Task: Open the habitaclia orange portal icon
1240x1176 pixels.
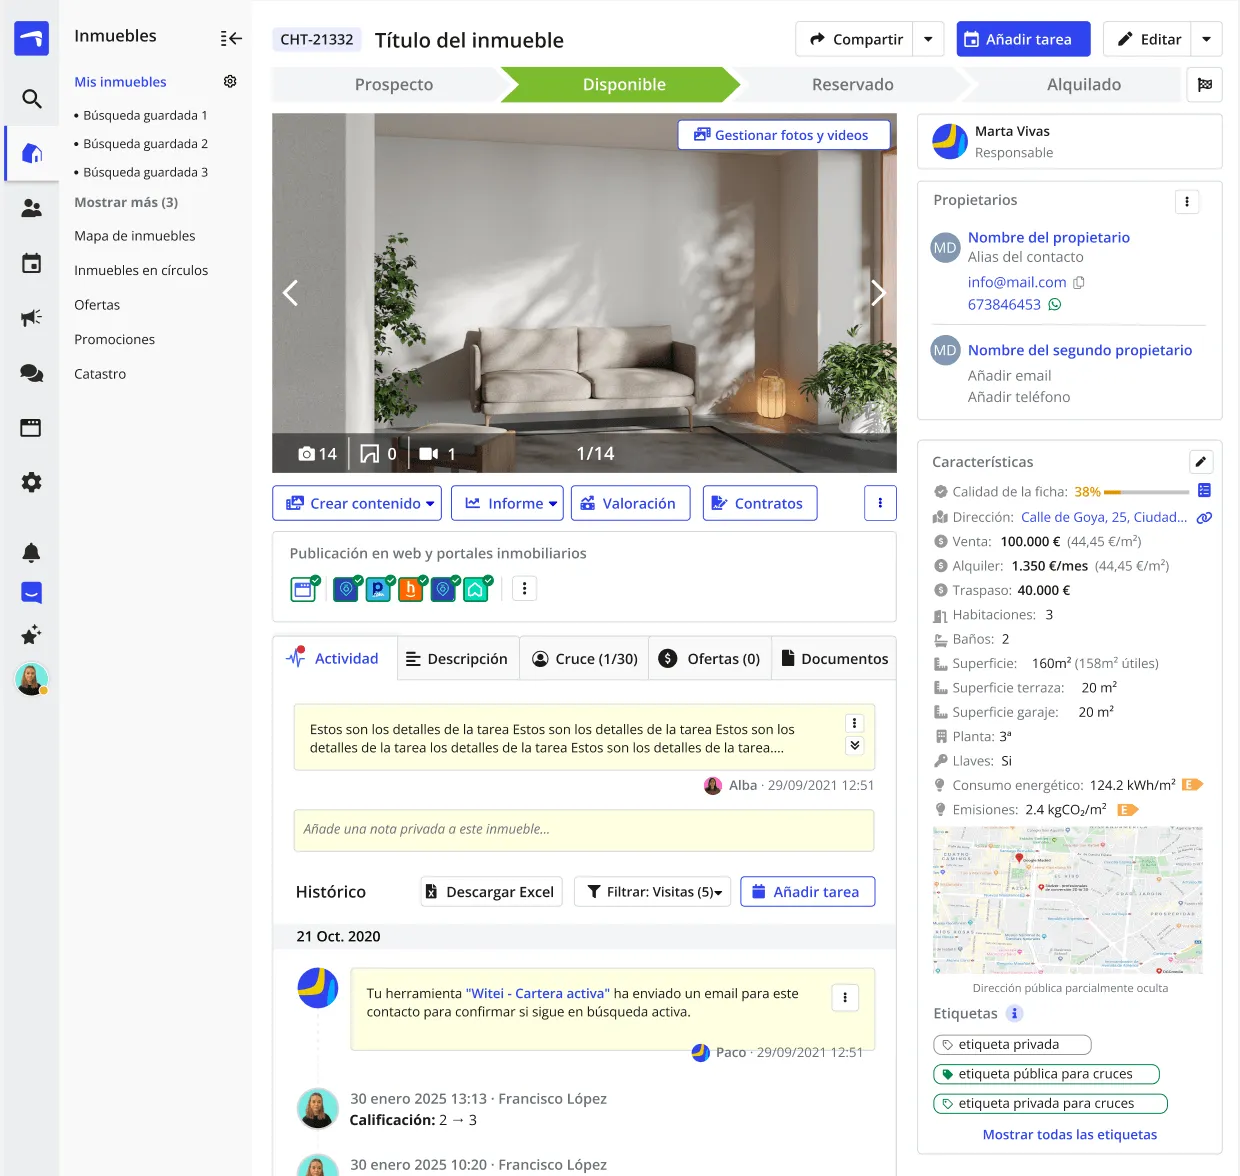Action: click(x=411, y=589)
